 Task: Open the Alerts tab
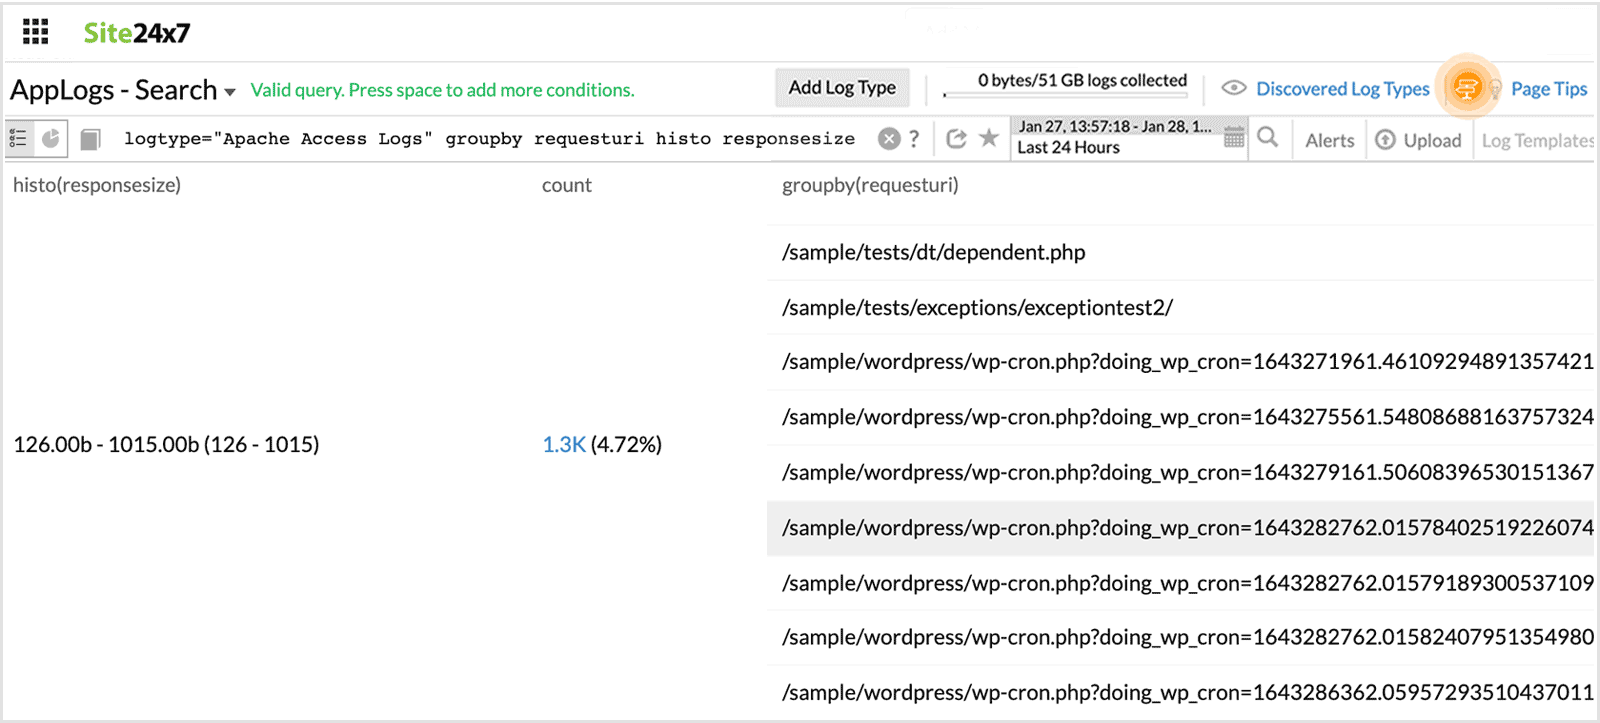(x=1329, y=141)
